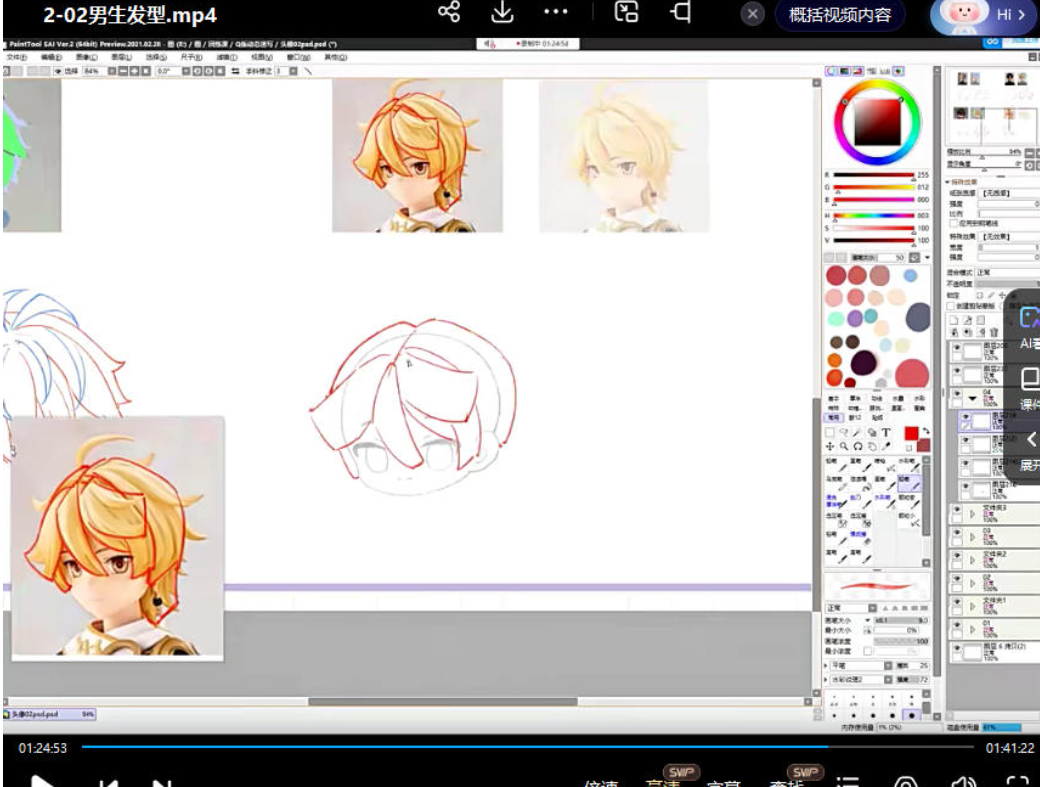Toggle visibility eye of layer 文件夹1
Image resolution: width=1040 pixels, height=787 pixels.
(956, 603)
